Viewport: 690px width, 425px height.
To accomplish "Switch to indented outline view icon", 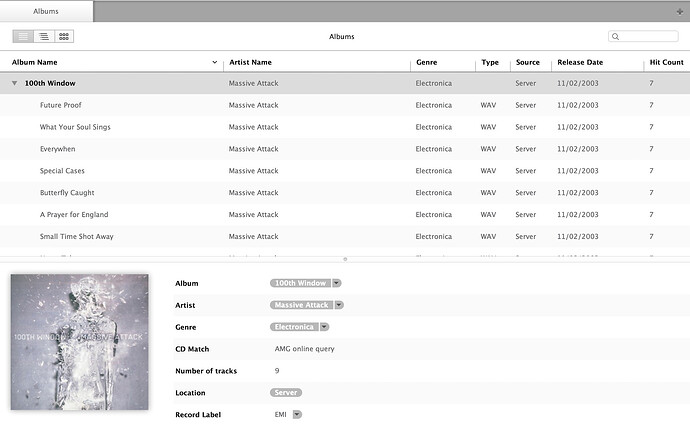I will (44, 36).
